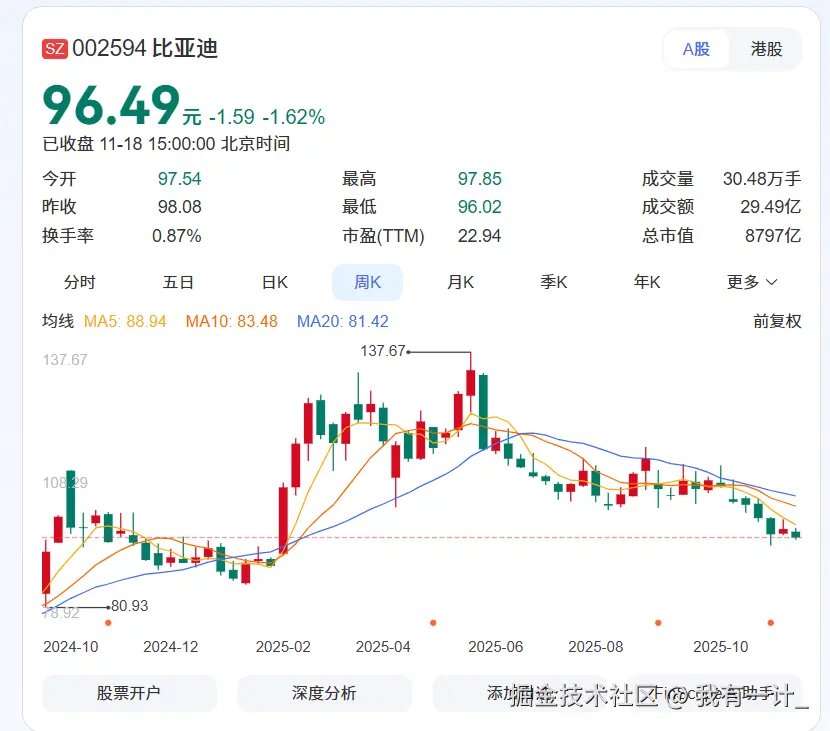Screen dimensions: 830x731
Task: Open the 前复权 price adjustment selector
Action: pyautogui.click(x=777, y=322)
